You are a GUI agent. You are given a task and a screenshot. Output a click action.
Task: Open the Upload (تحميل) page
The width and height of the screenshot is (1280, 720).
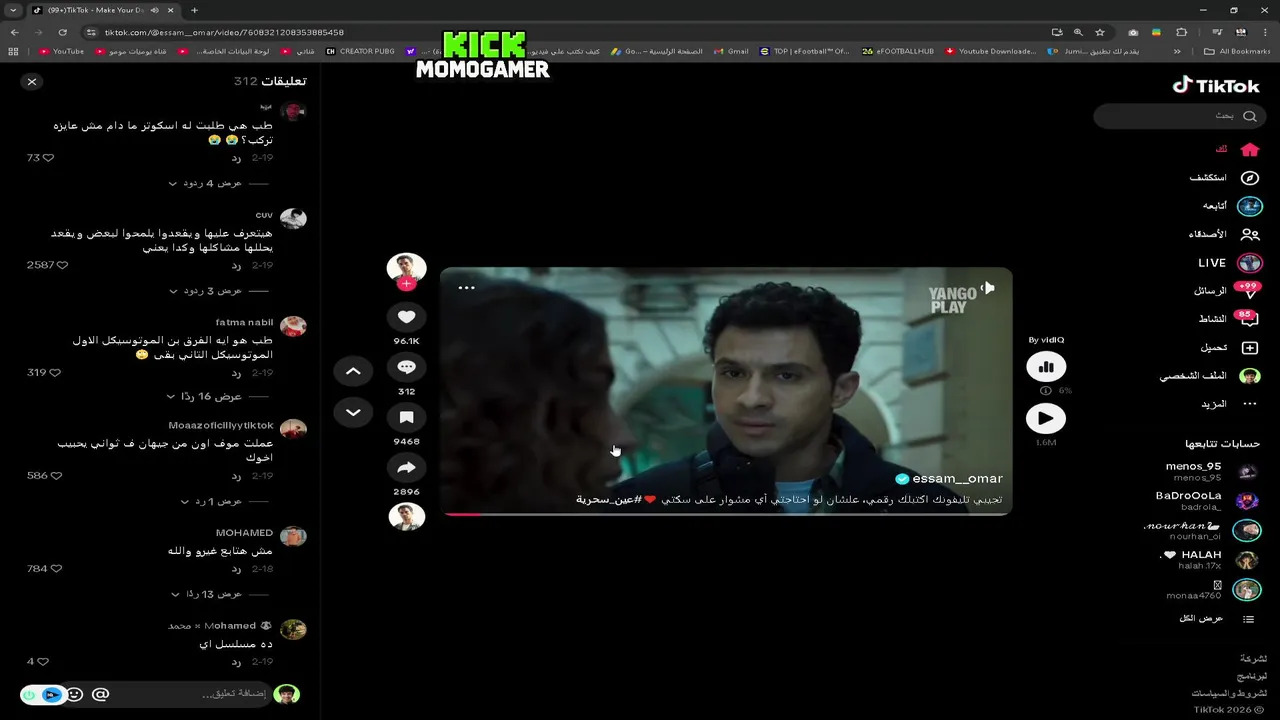click(1229, 348)
